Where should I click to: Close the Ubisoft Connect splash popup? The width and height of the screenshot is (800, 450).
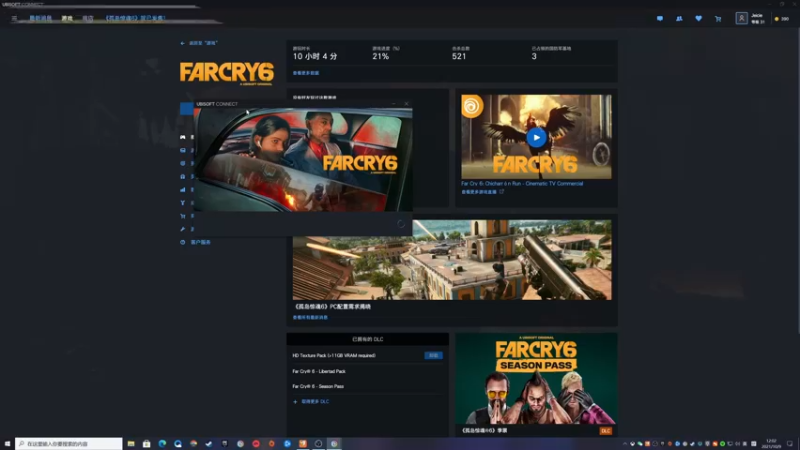pyautogui.click(x=406, y=104)
